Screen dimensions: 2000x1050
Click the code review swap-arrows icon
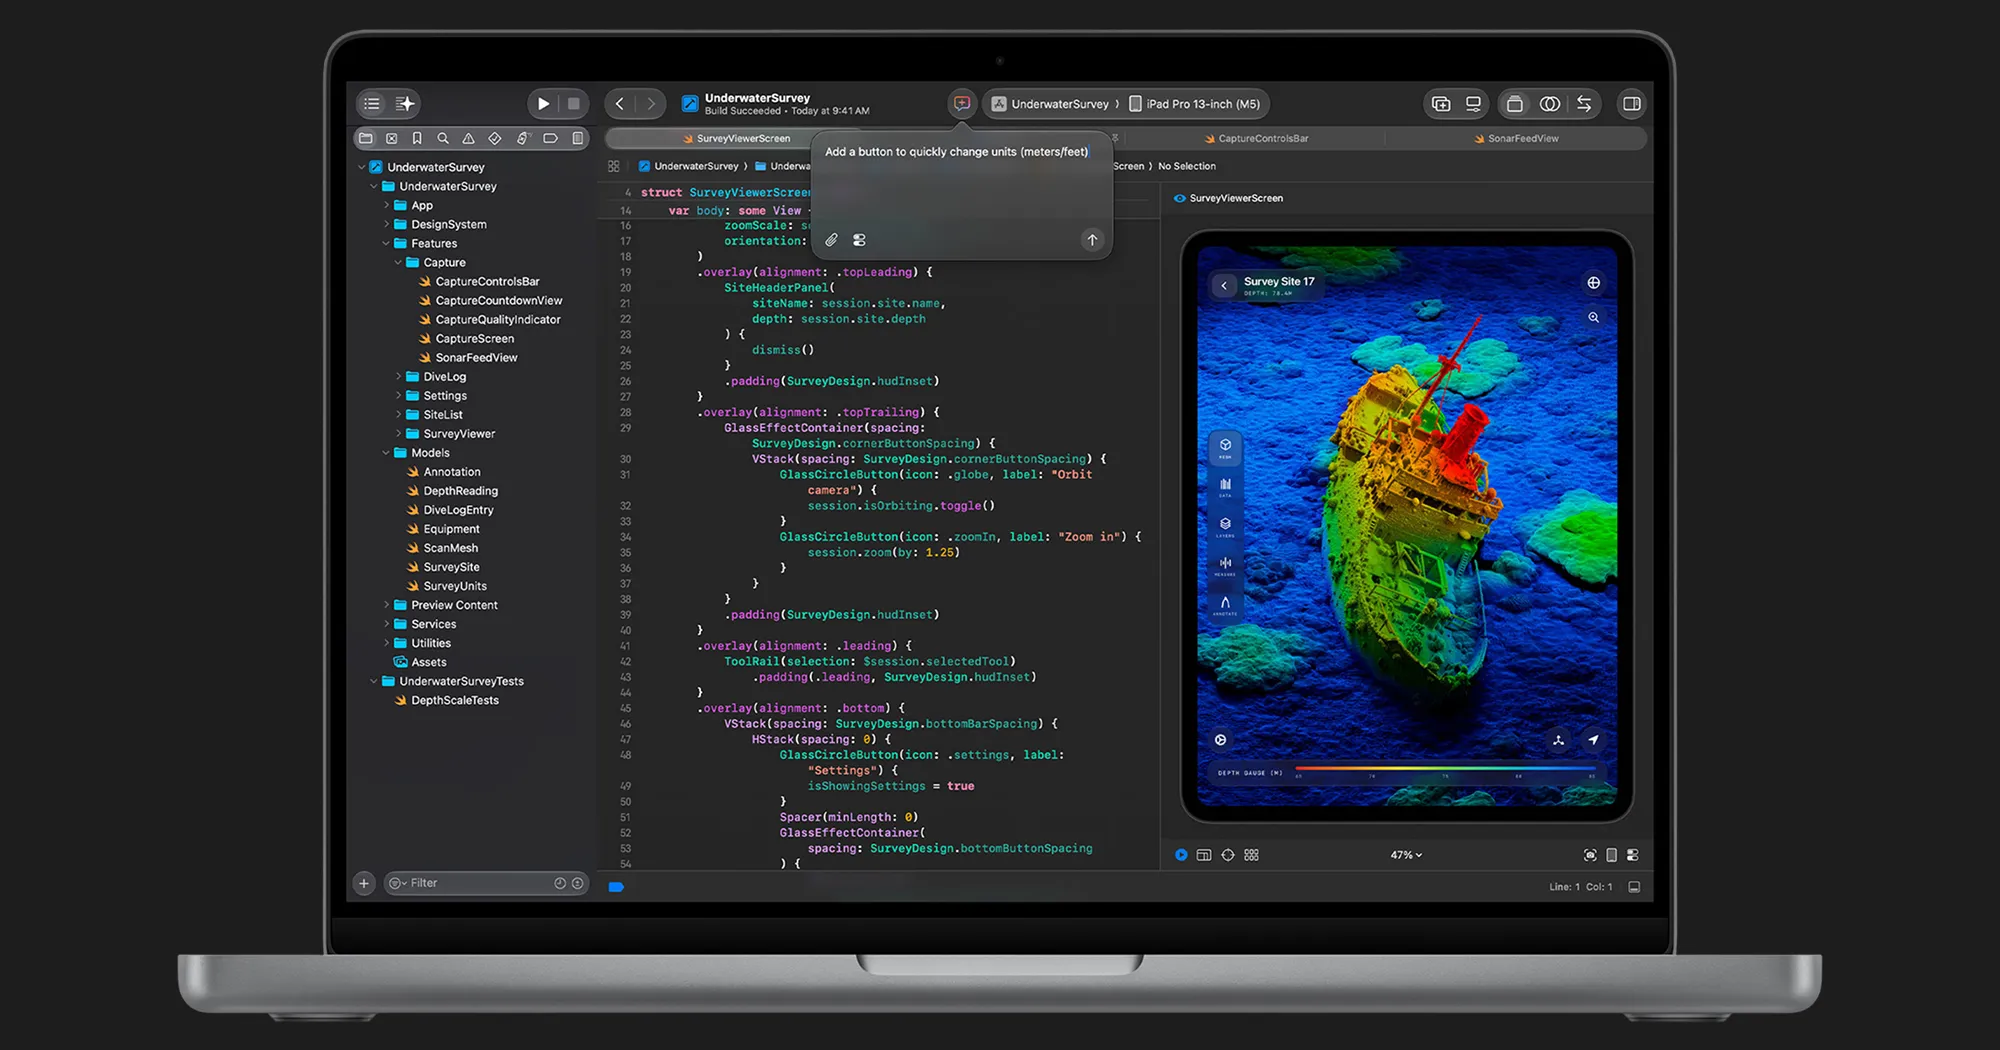(1584, 104)
